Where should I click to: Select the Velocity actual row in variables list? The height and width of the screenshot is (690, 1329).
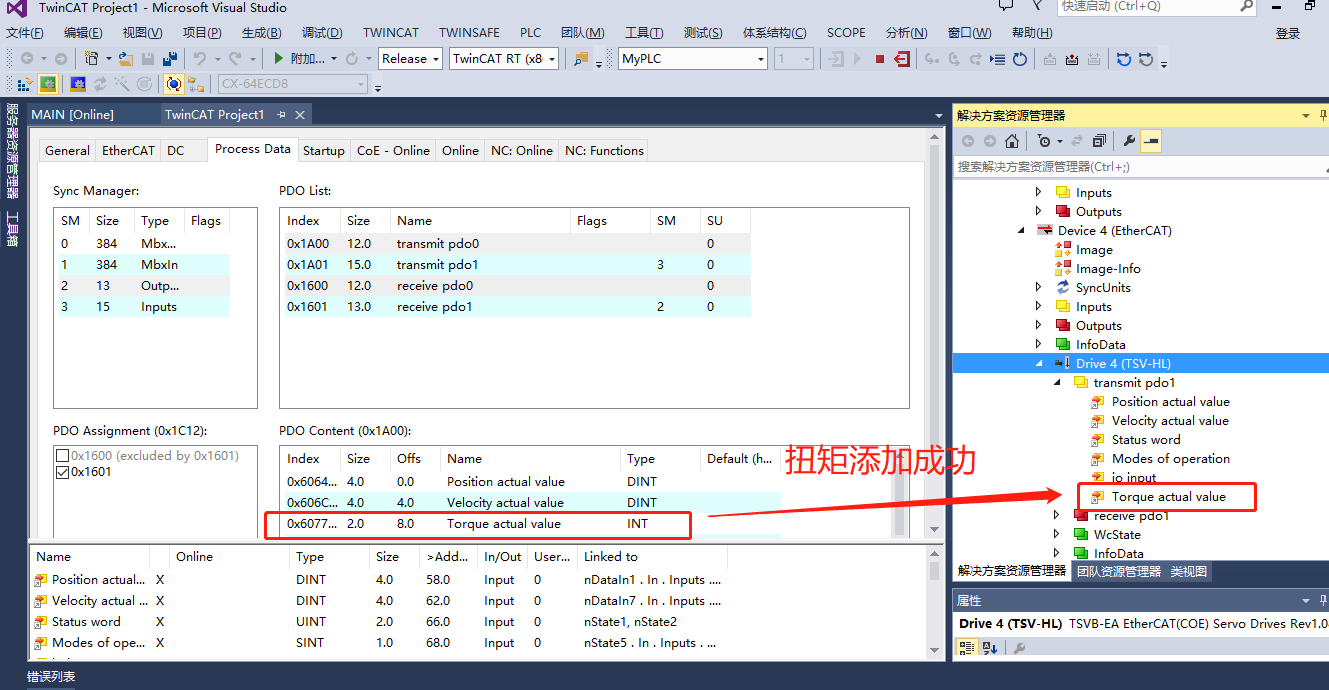coord(380,601)
